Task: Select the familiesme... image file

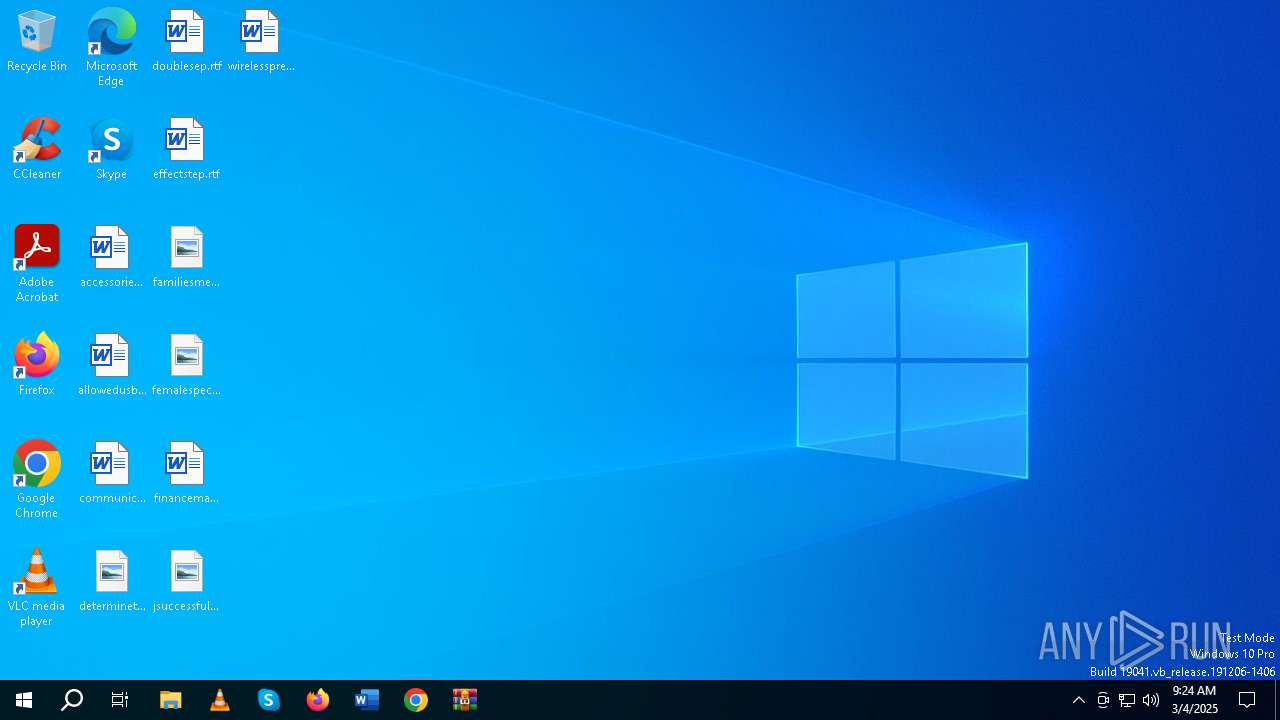Action: pyautogui.click(x=186, y=257)
